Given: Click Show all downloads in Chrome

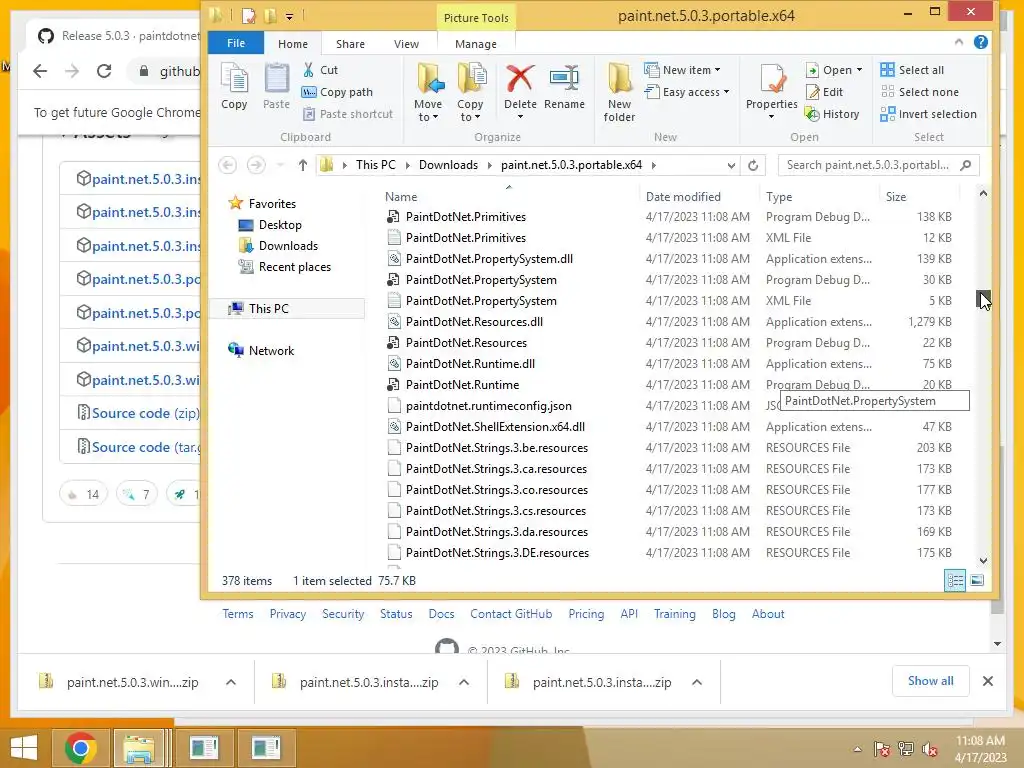Looking at the screenshot, I should click(930, 681).
